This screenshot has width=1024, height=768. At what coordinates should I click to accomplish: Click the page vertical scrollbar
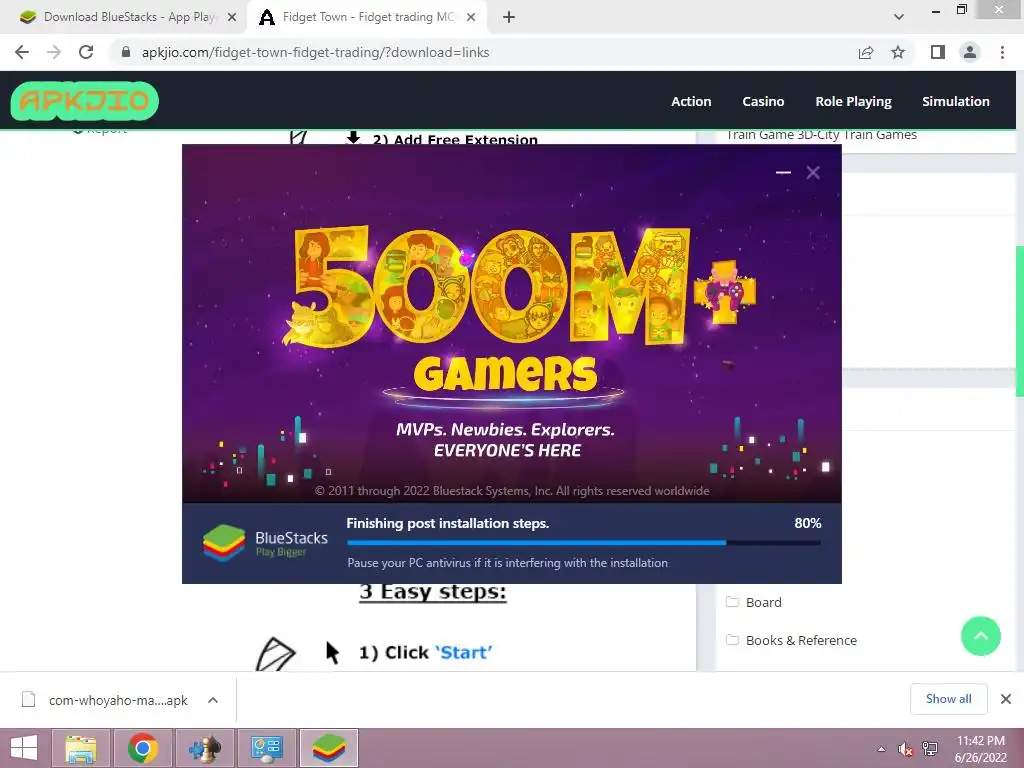[x=1019, y=321]
